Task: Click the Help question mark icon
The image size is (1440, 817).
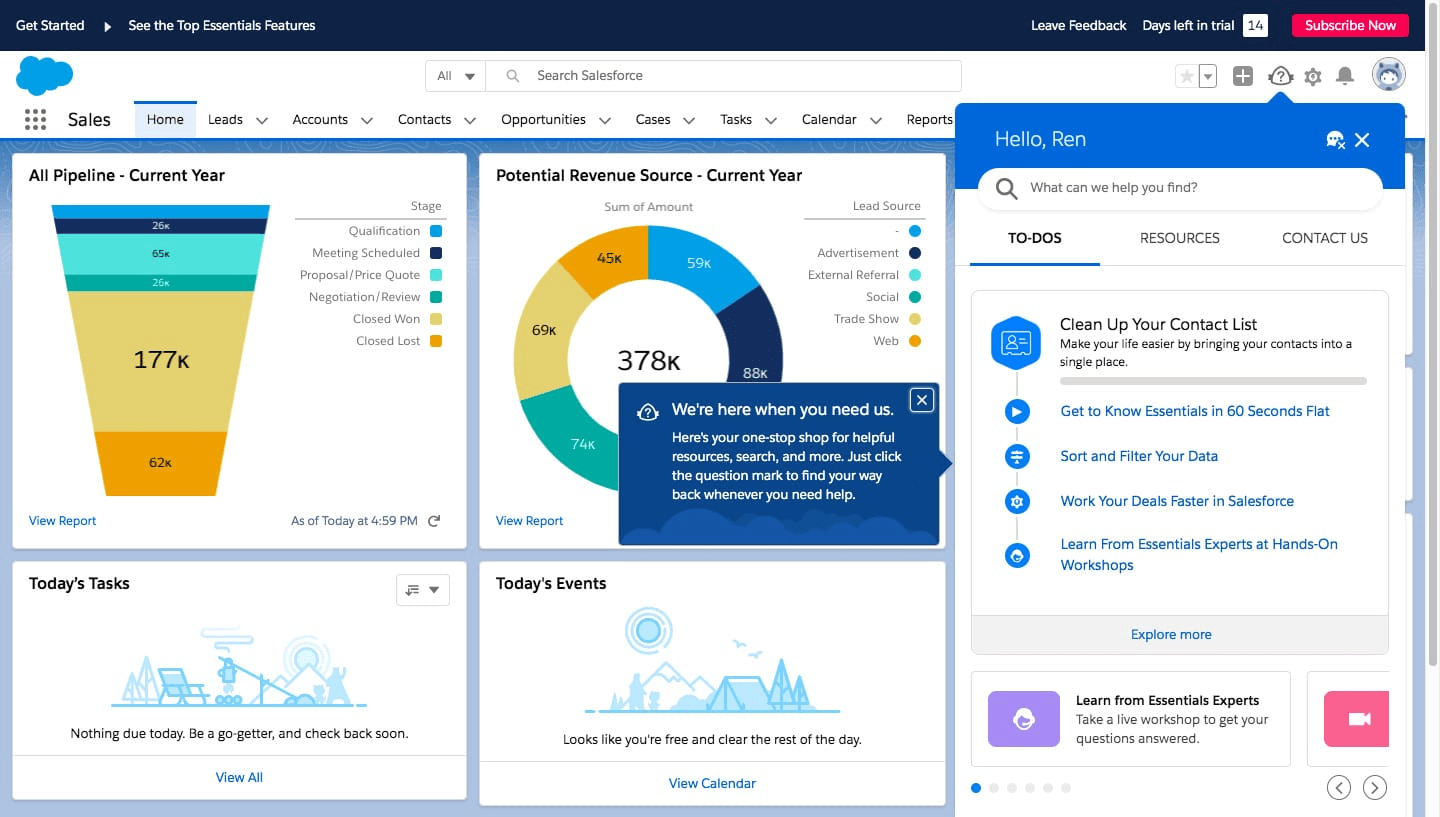Action: coord(1280,75)
